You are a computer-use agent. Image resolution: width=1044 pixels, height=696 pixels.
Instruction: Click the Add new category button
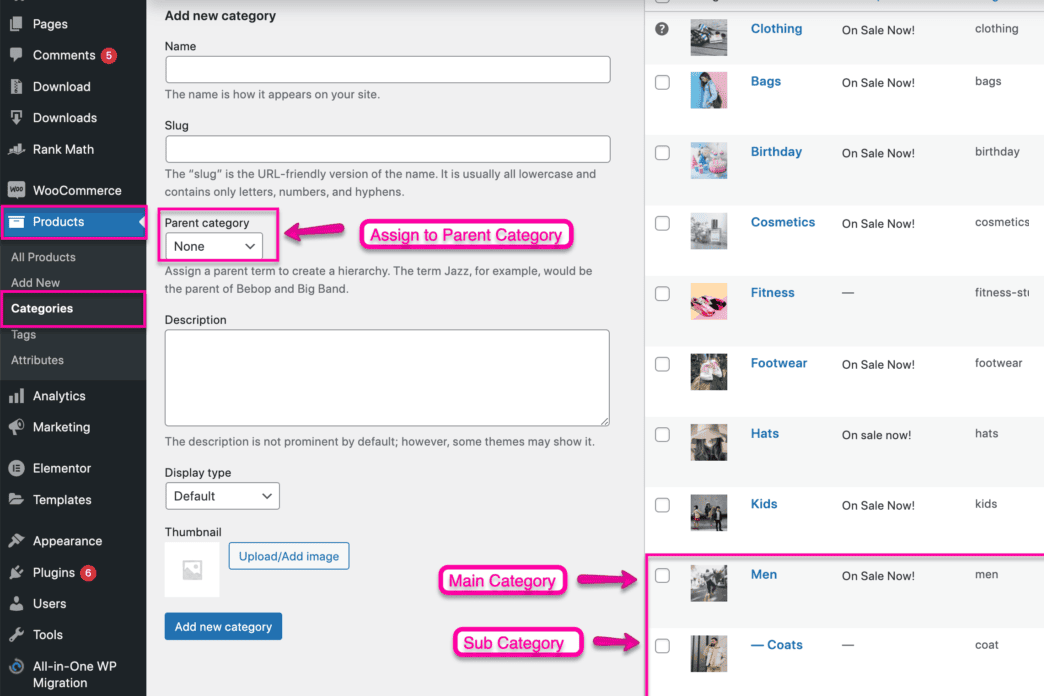click(222, 626)
